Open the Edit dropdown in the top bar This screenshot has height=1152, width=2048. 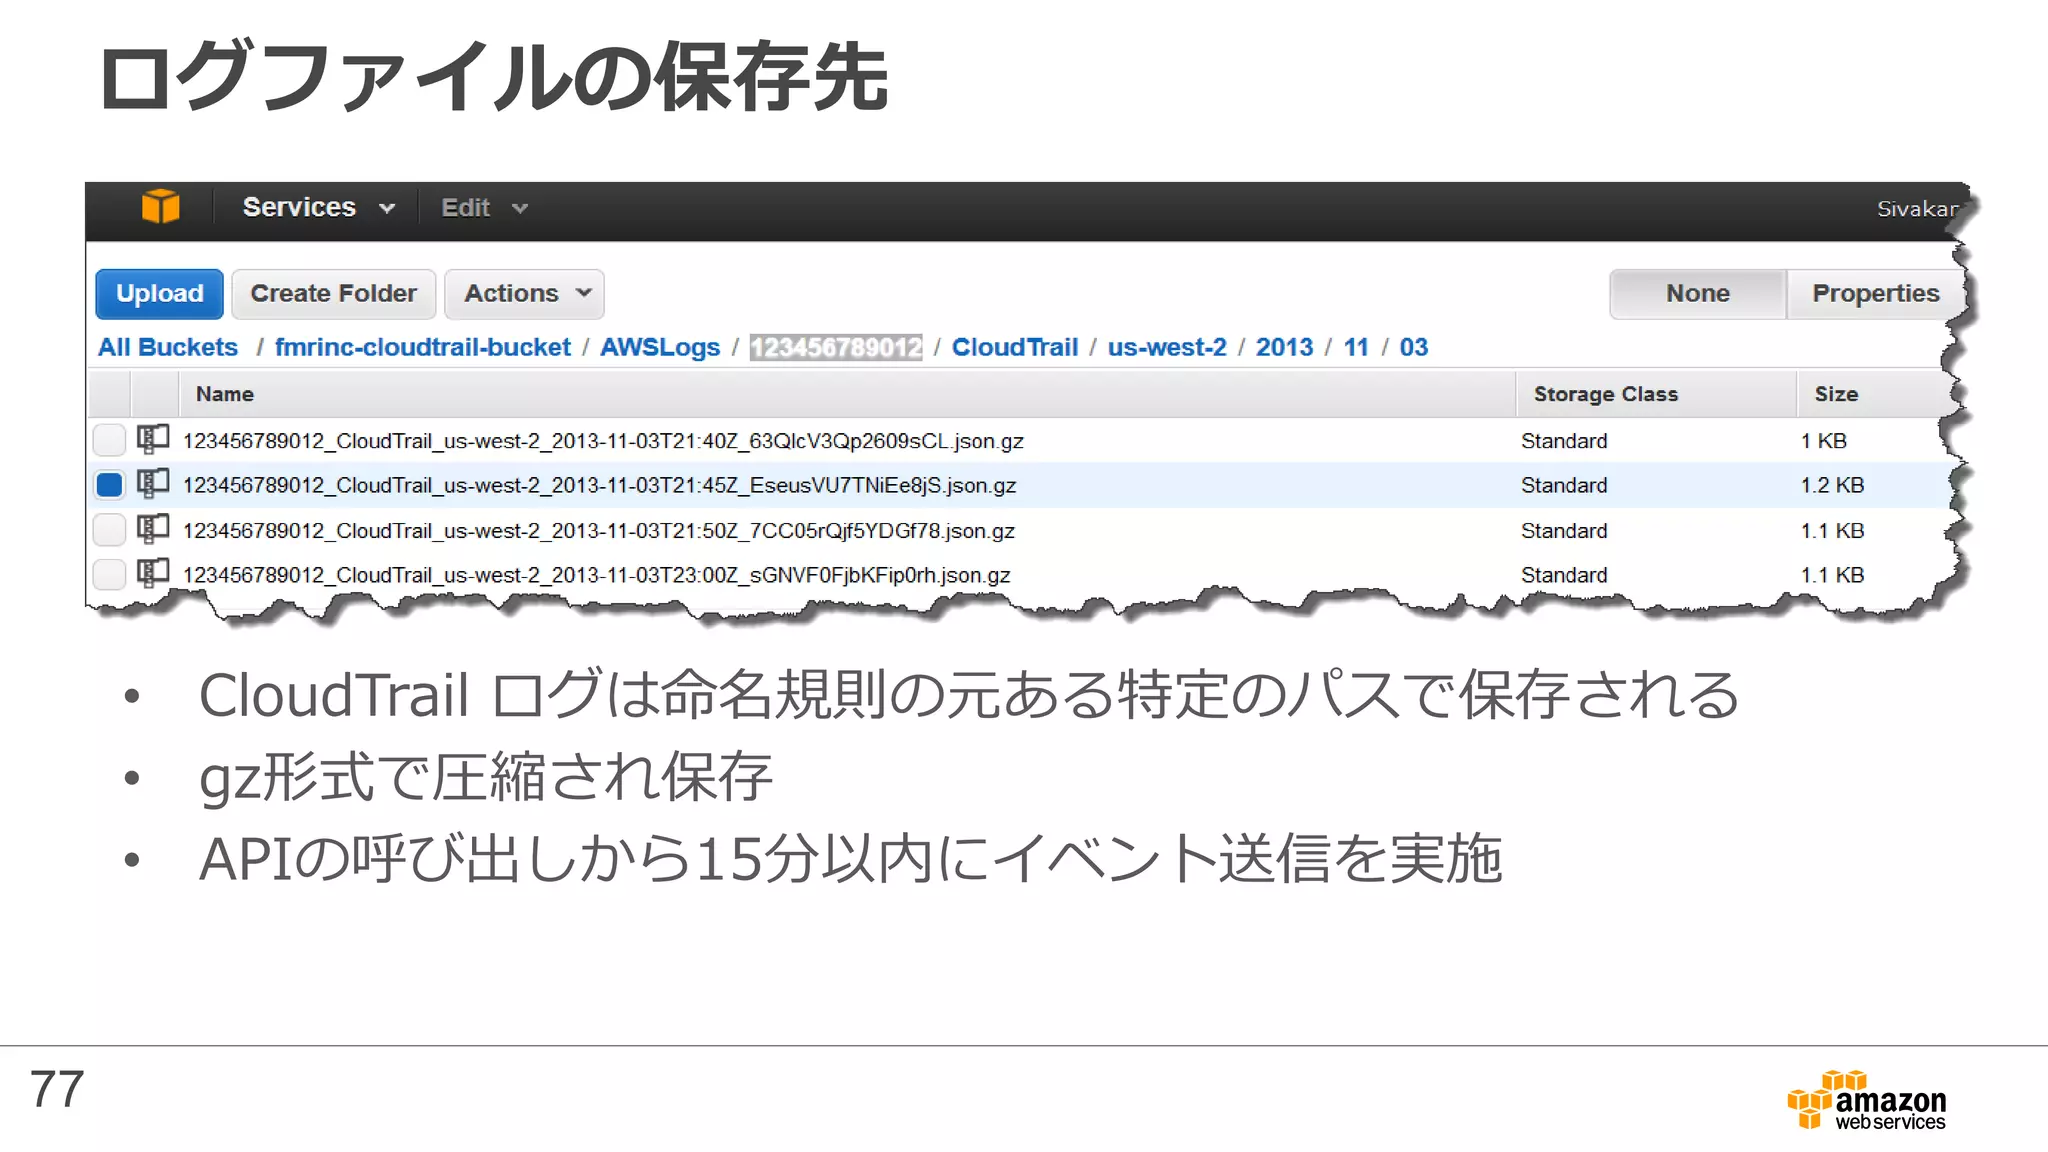click(x=484, y=208)
